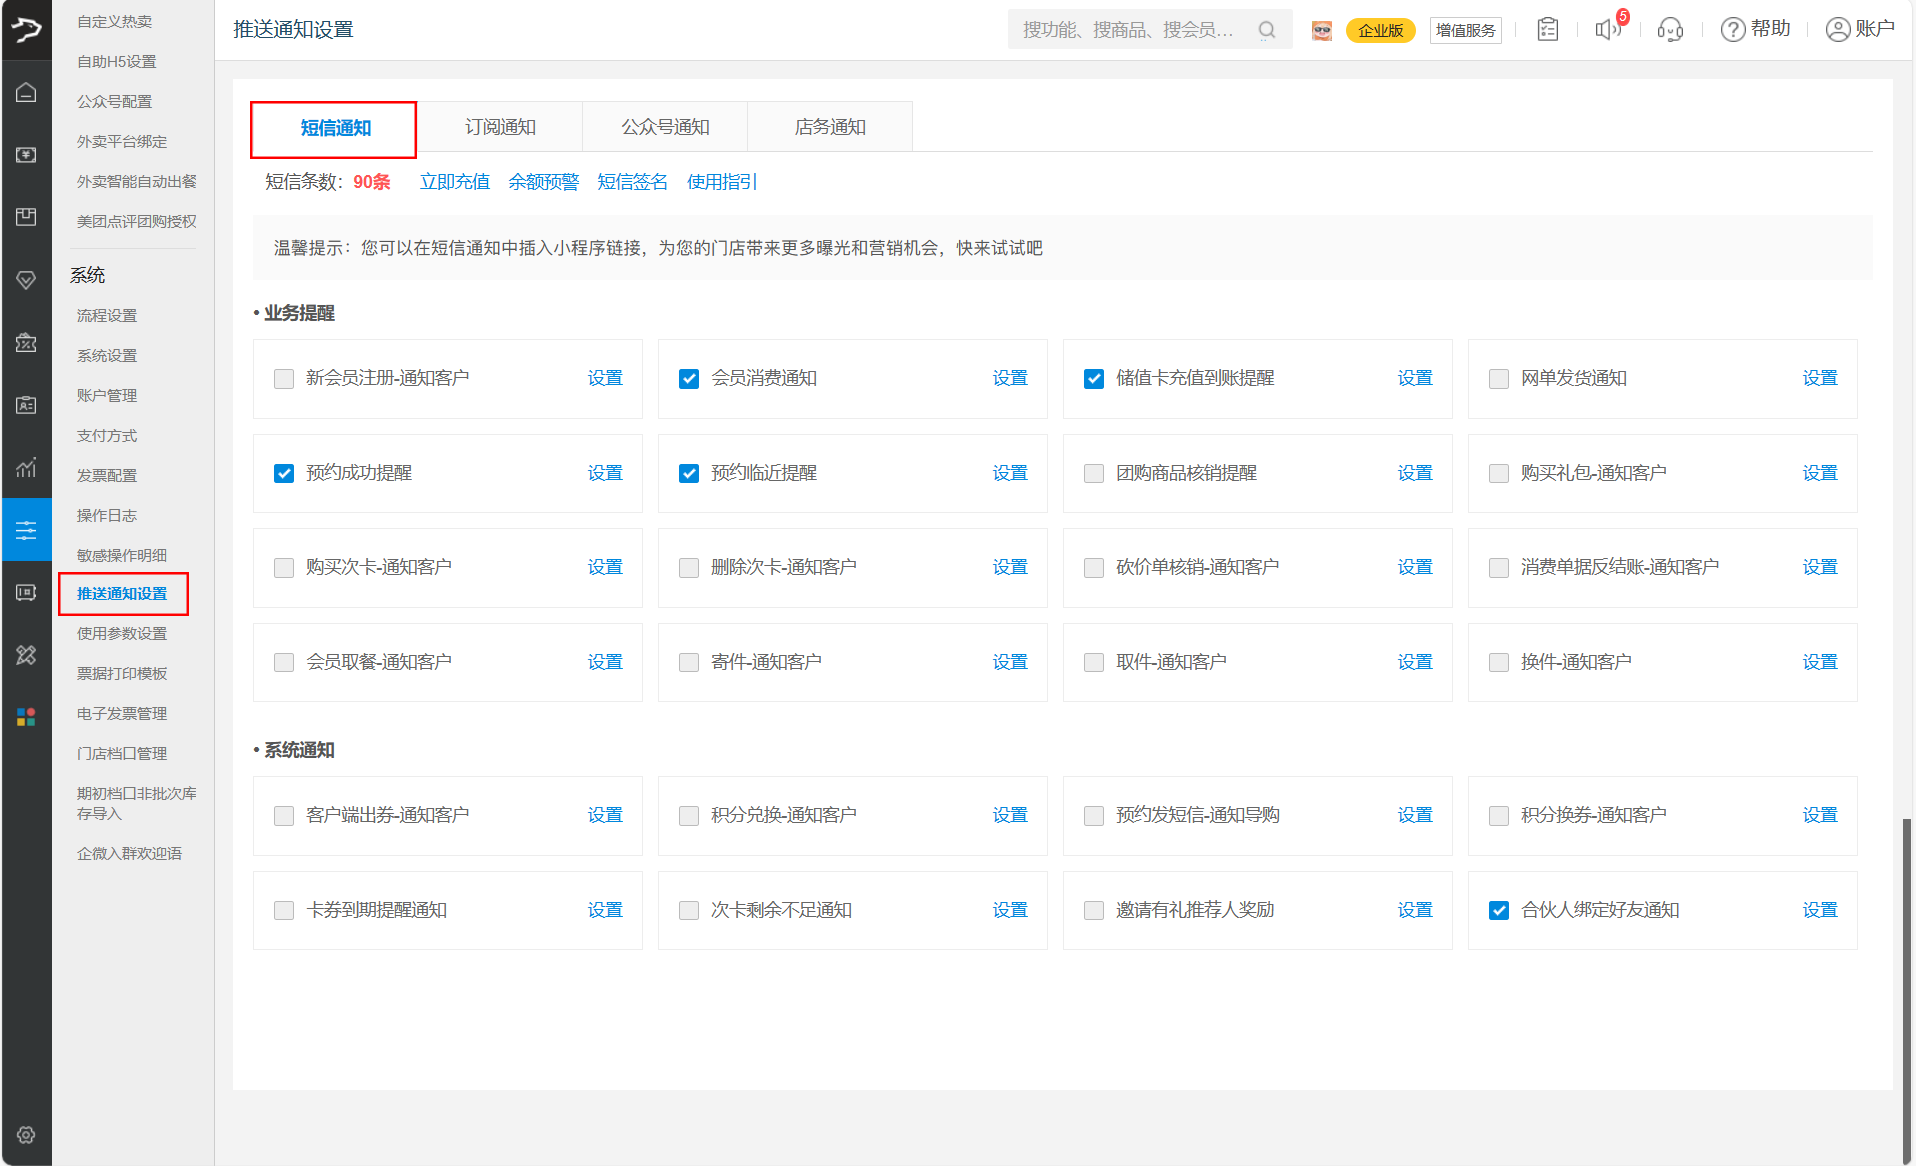Image resolution: width=1916 pixels, height=1166 pixels.
Task: Switch to 订阅通知 tab
Action: (x=500, y=127)
